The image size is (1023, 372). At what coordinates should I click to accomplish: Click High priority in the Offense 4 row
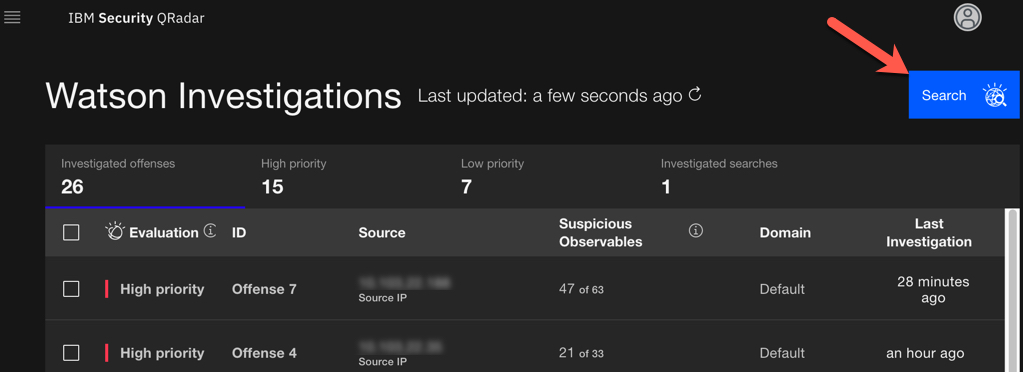[x=162, y=353]
